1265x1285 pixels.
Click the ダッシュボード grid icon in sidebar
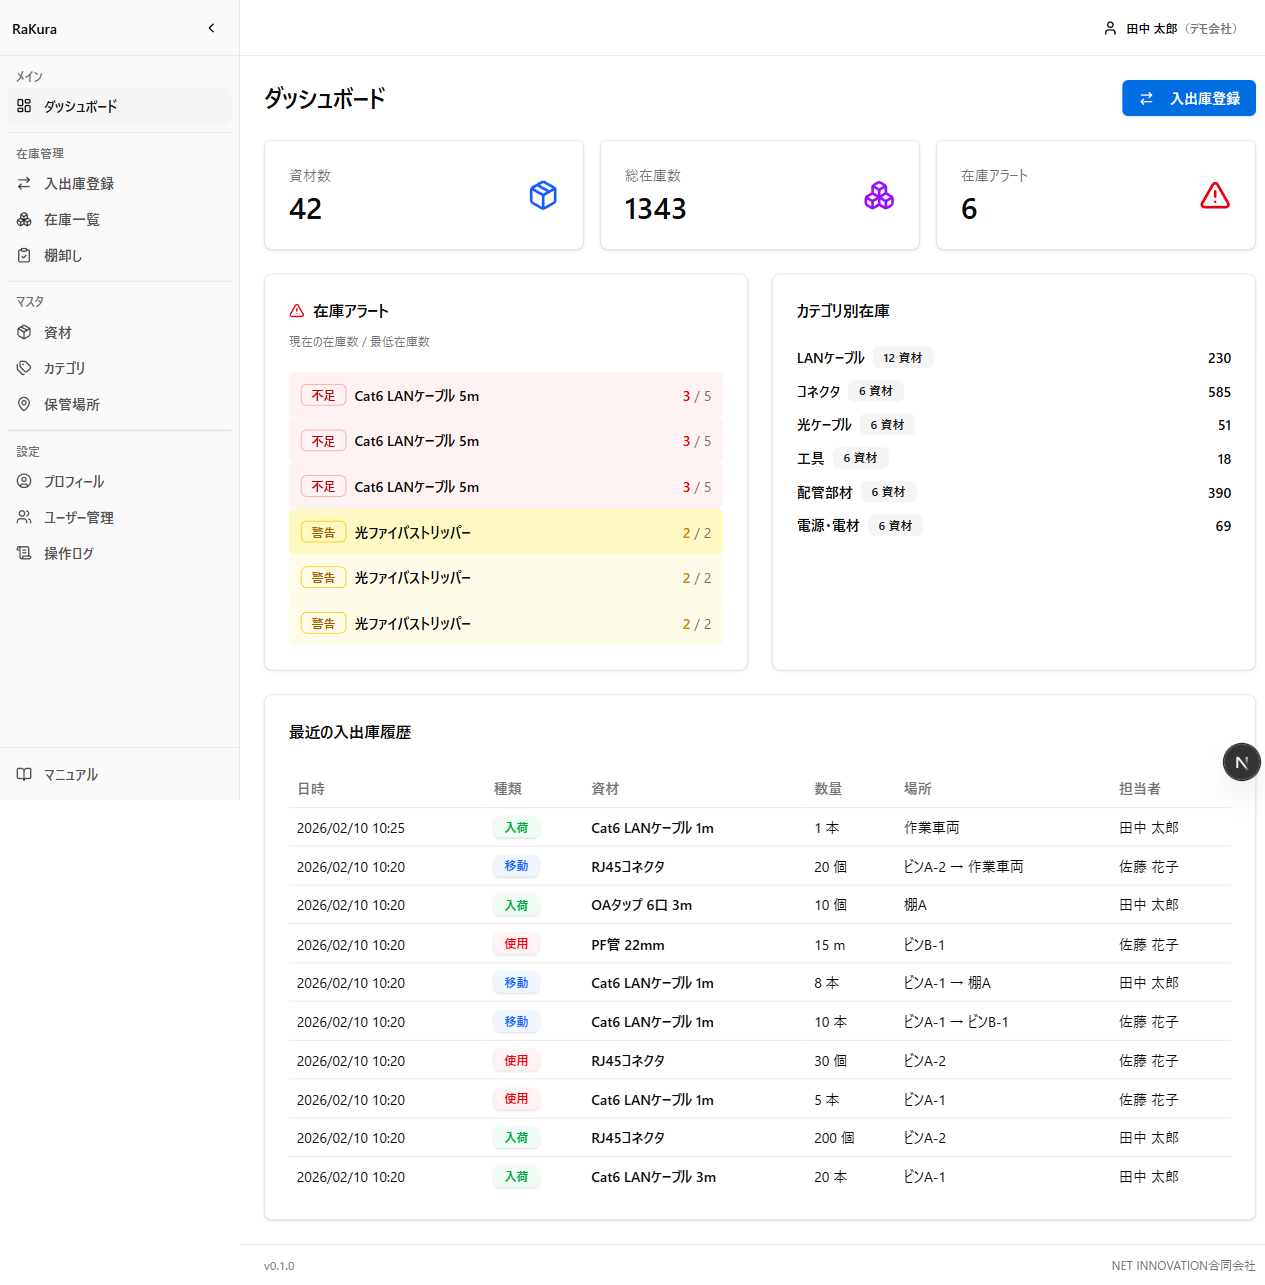click(x=24, y=106)
